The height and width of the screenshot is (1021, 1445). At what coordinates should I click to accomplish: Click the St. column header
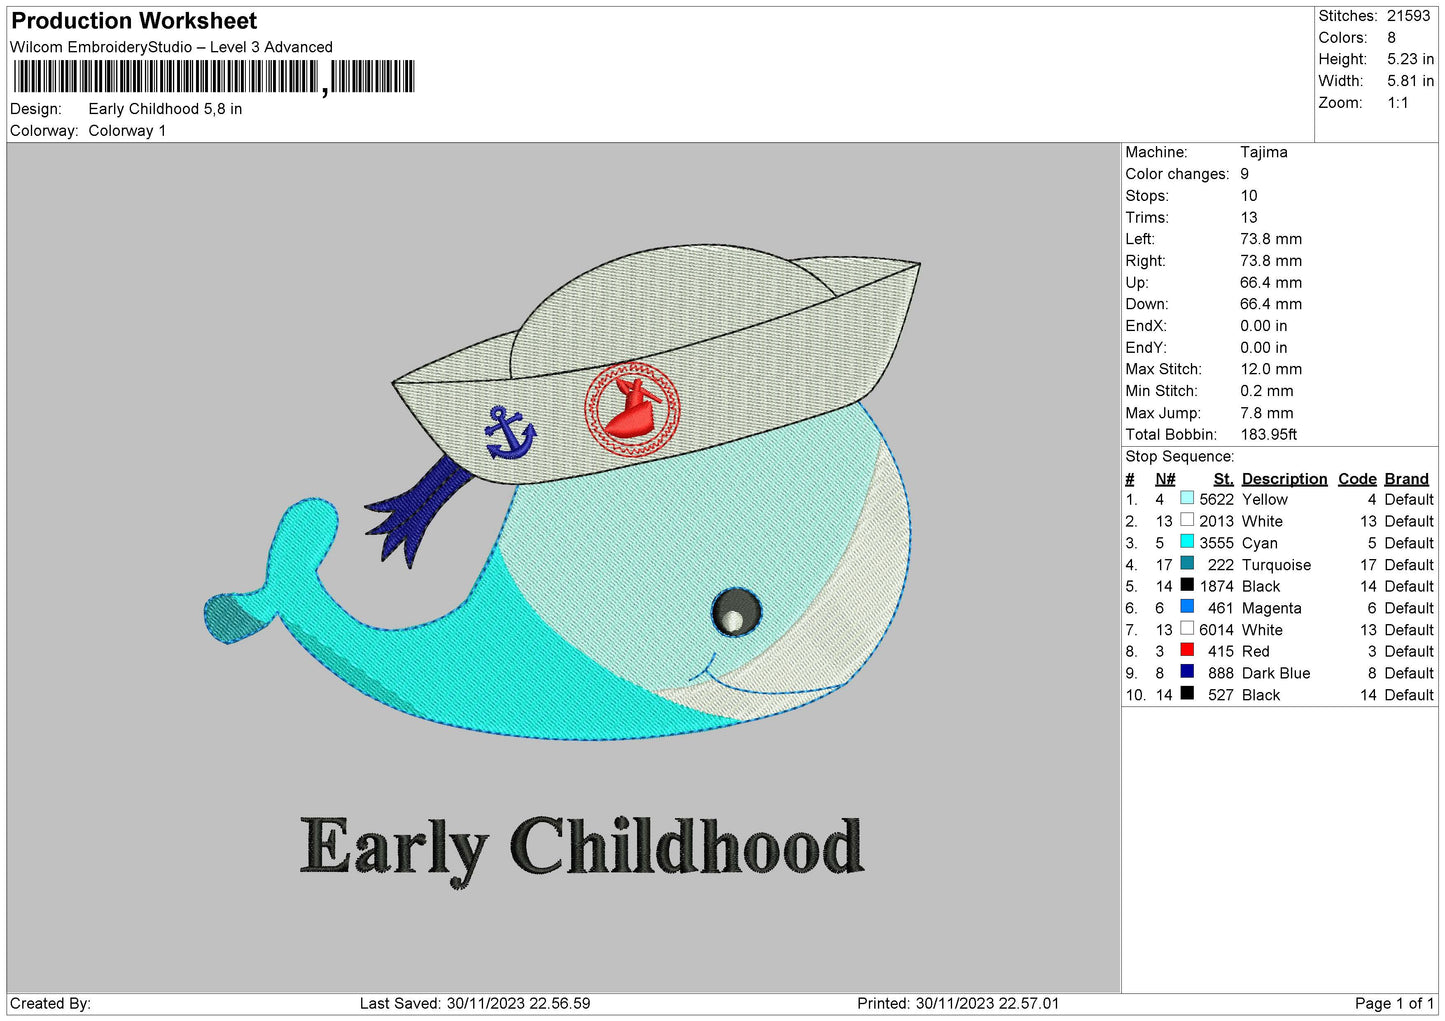pos(1223,479)
